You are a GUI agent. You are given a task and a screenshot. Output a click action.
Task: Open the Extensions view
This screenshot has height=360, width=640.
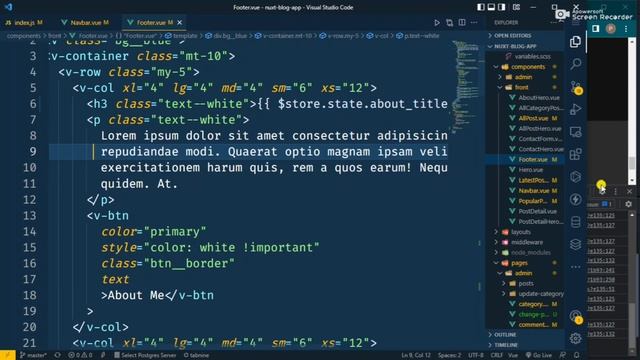(576, 154)
